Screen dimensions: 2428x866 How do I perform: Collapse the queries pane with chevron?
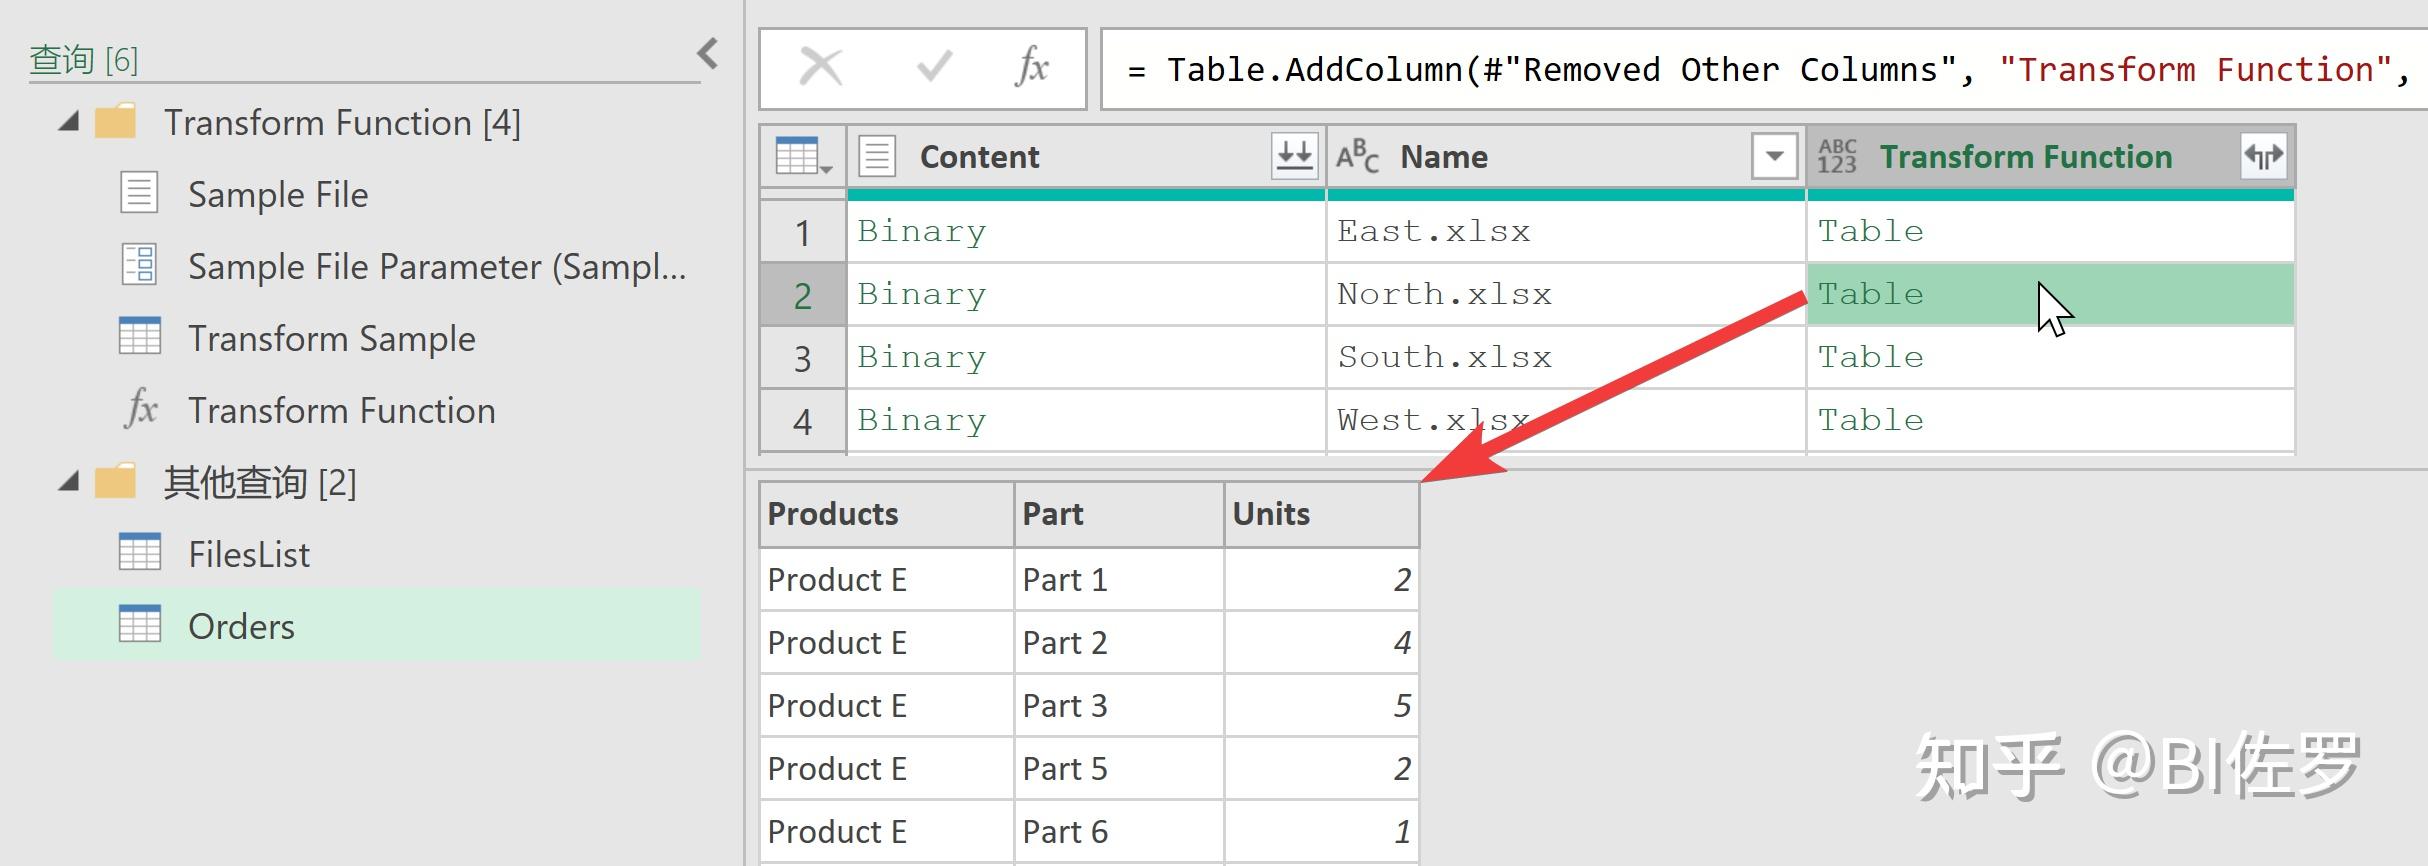coord(707,53)
